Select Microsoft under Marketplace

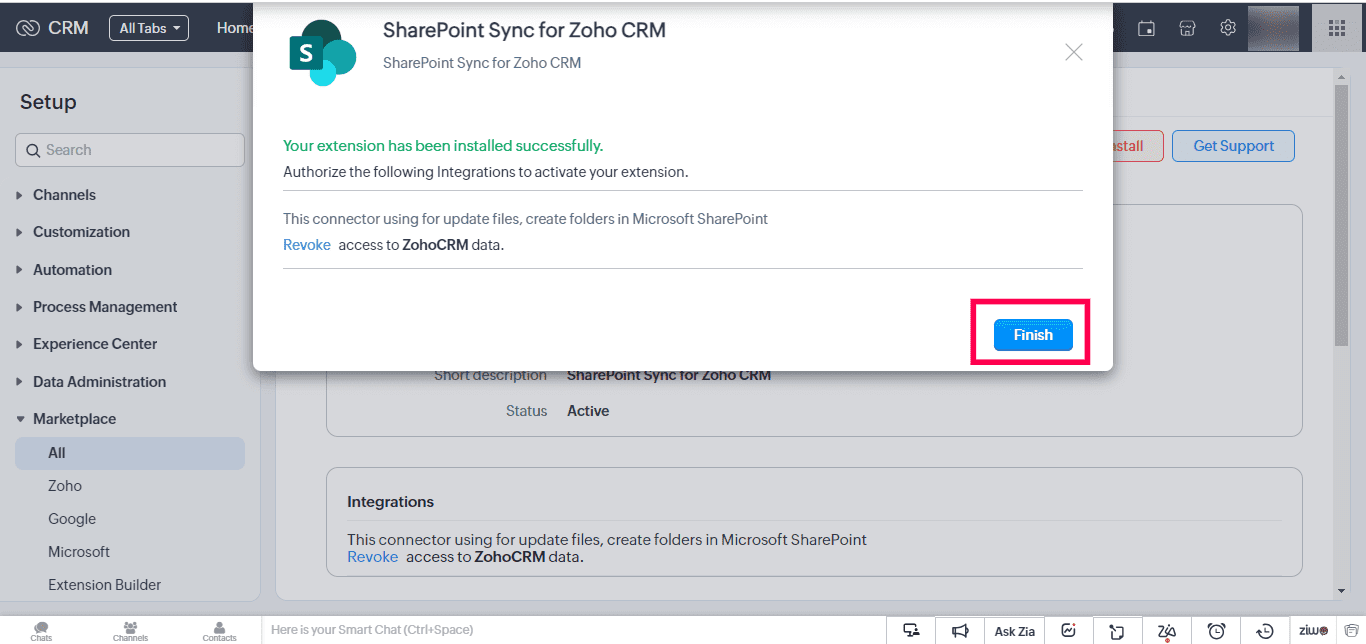click(79, 552)
